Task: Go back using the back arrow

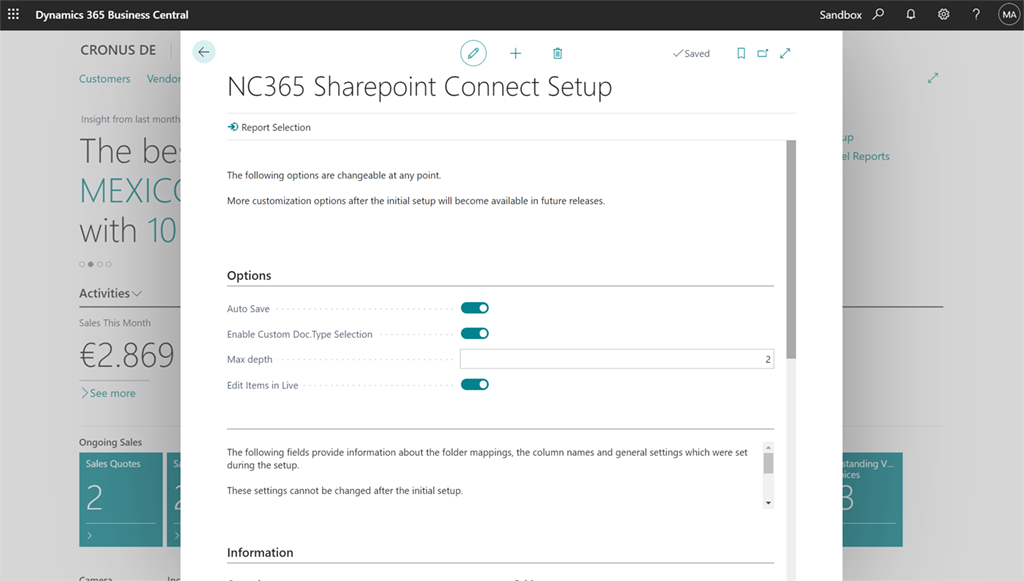Action: [x=204, y=52]
